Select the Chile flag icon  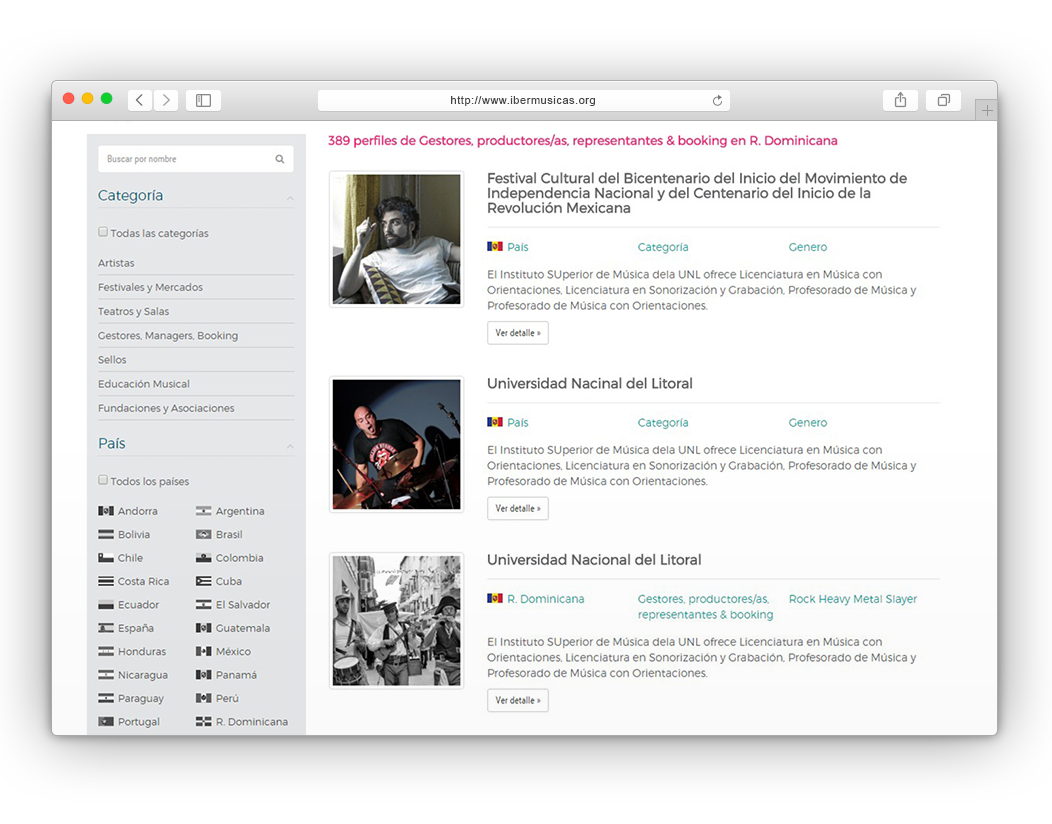tap(106, 558)
